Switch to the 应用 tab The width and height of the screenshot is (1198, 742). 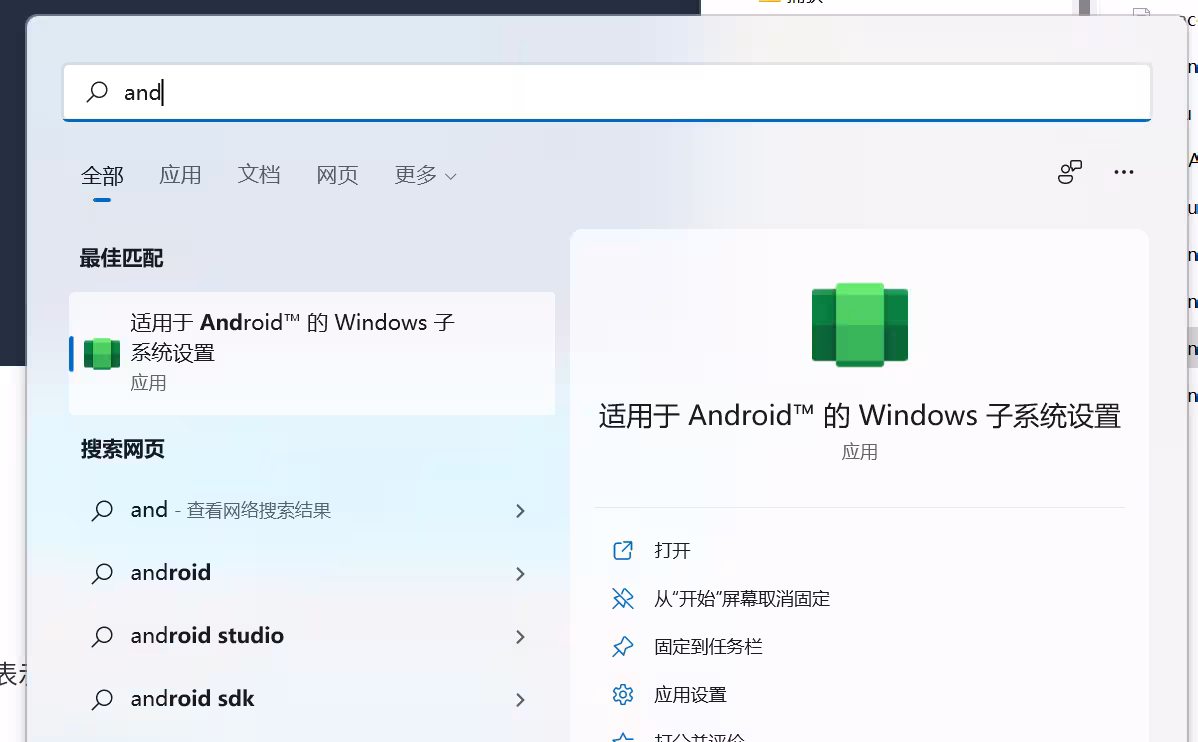(180, 175)
